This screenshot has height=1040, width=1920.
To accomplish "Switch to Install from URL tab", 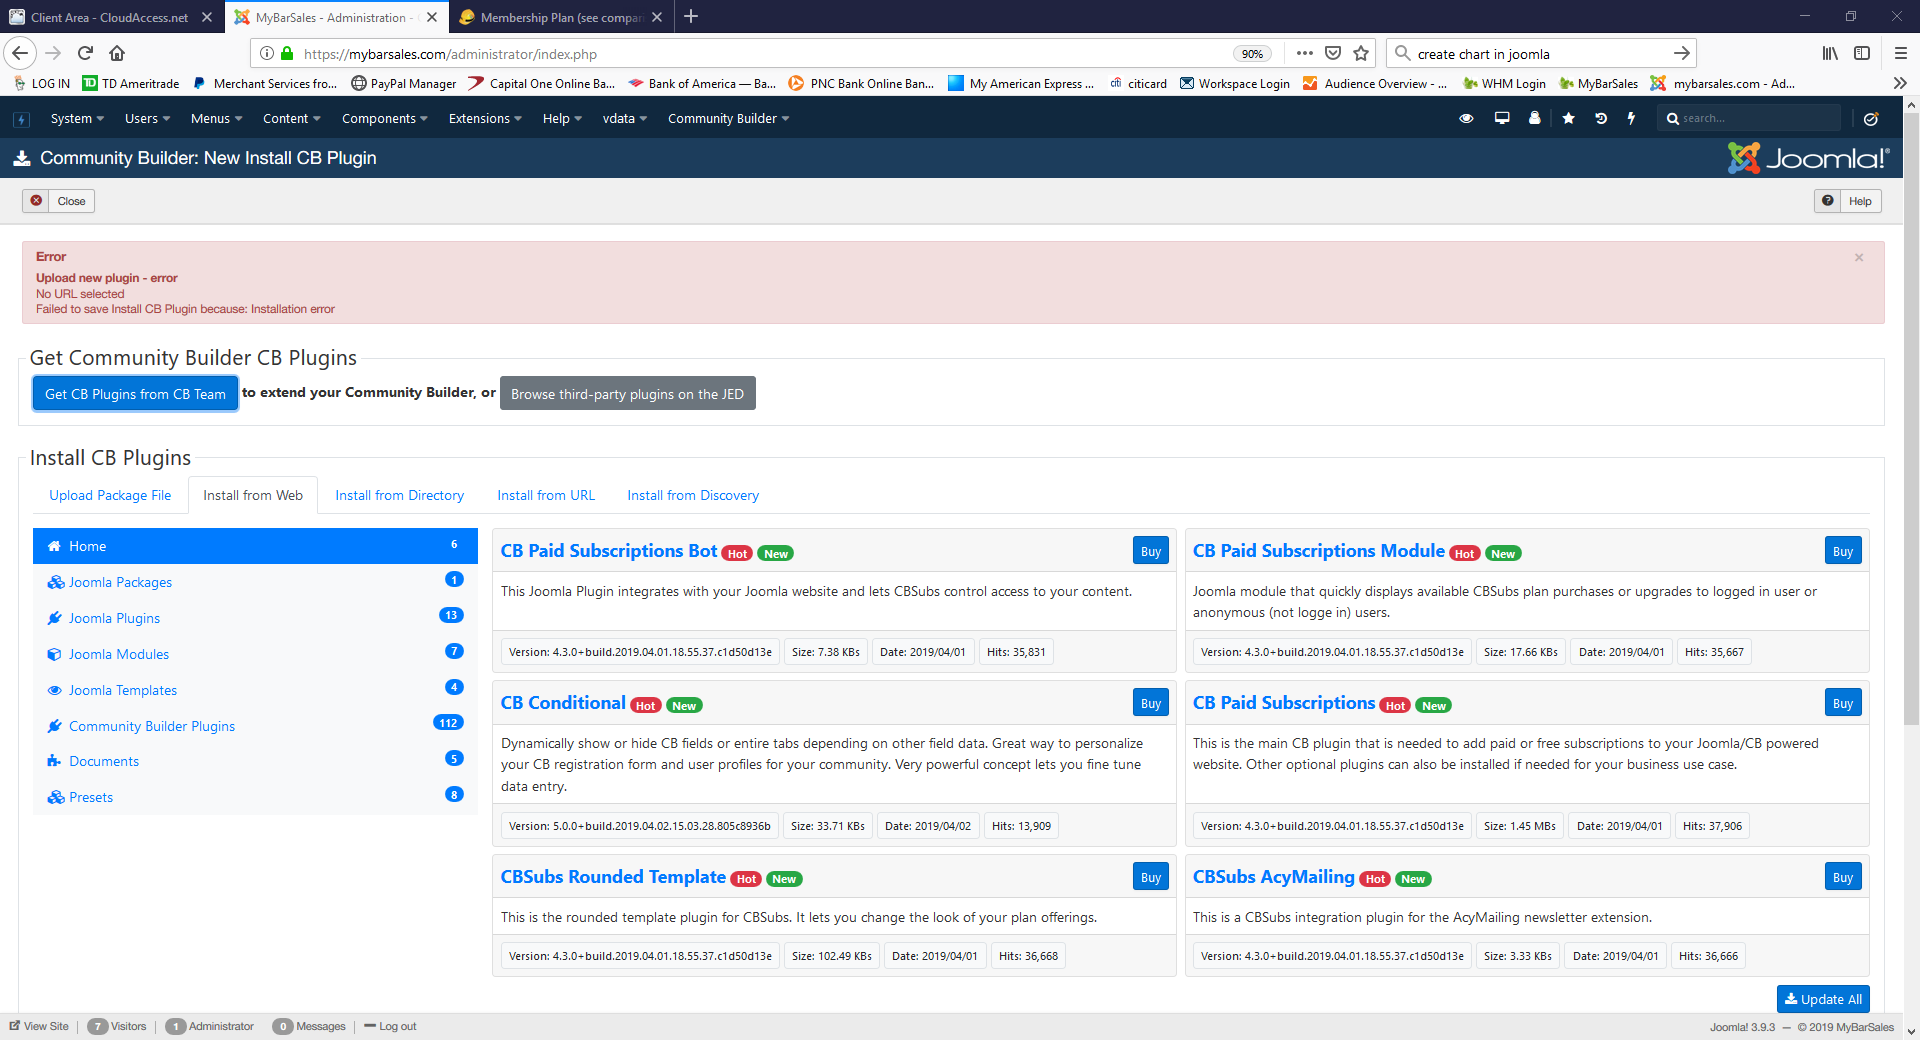I will [x=546, y=495].
